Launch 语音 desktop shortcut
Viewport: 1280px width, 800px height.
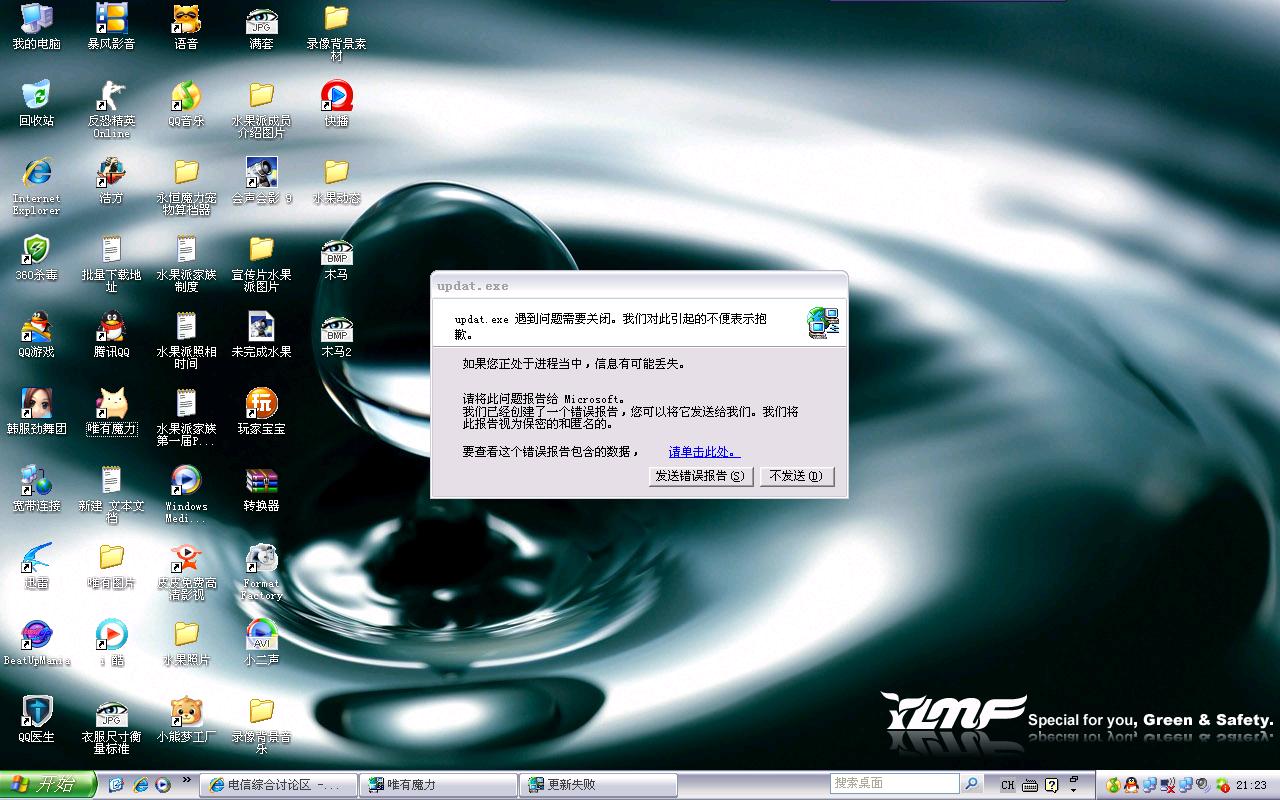pos(186,27)
